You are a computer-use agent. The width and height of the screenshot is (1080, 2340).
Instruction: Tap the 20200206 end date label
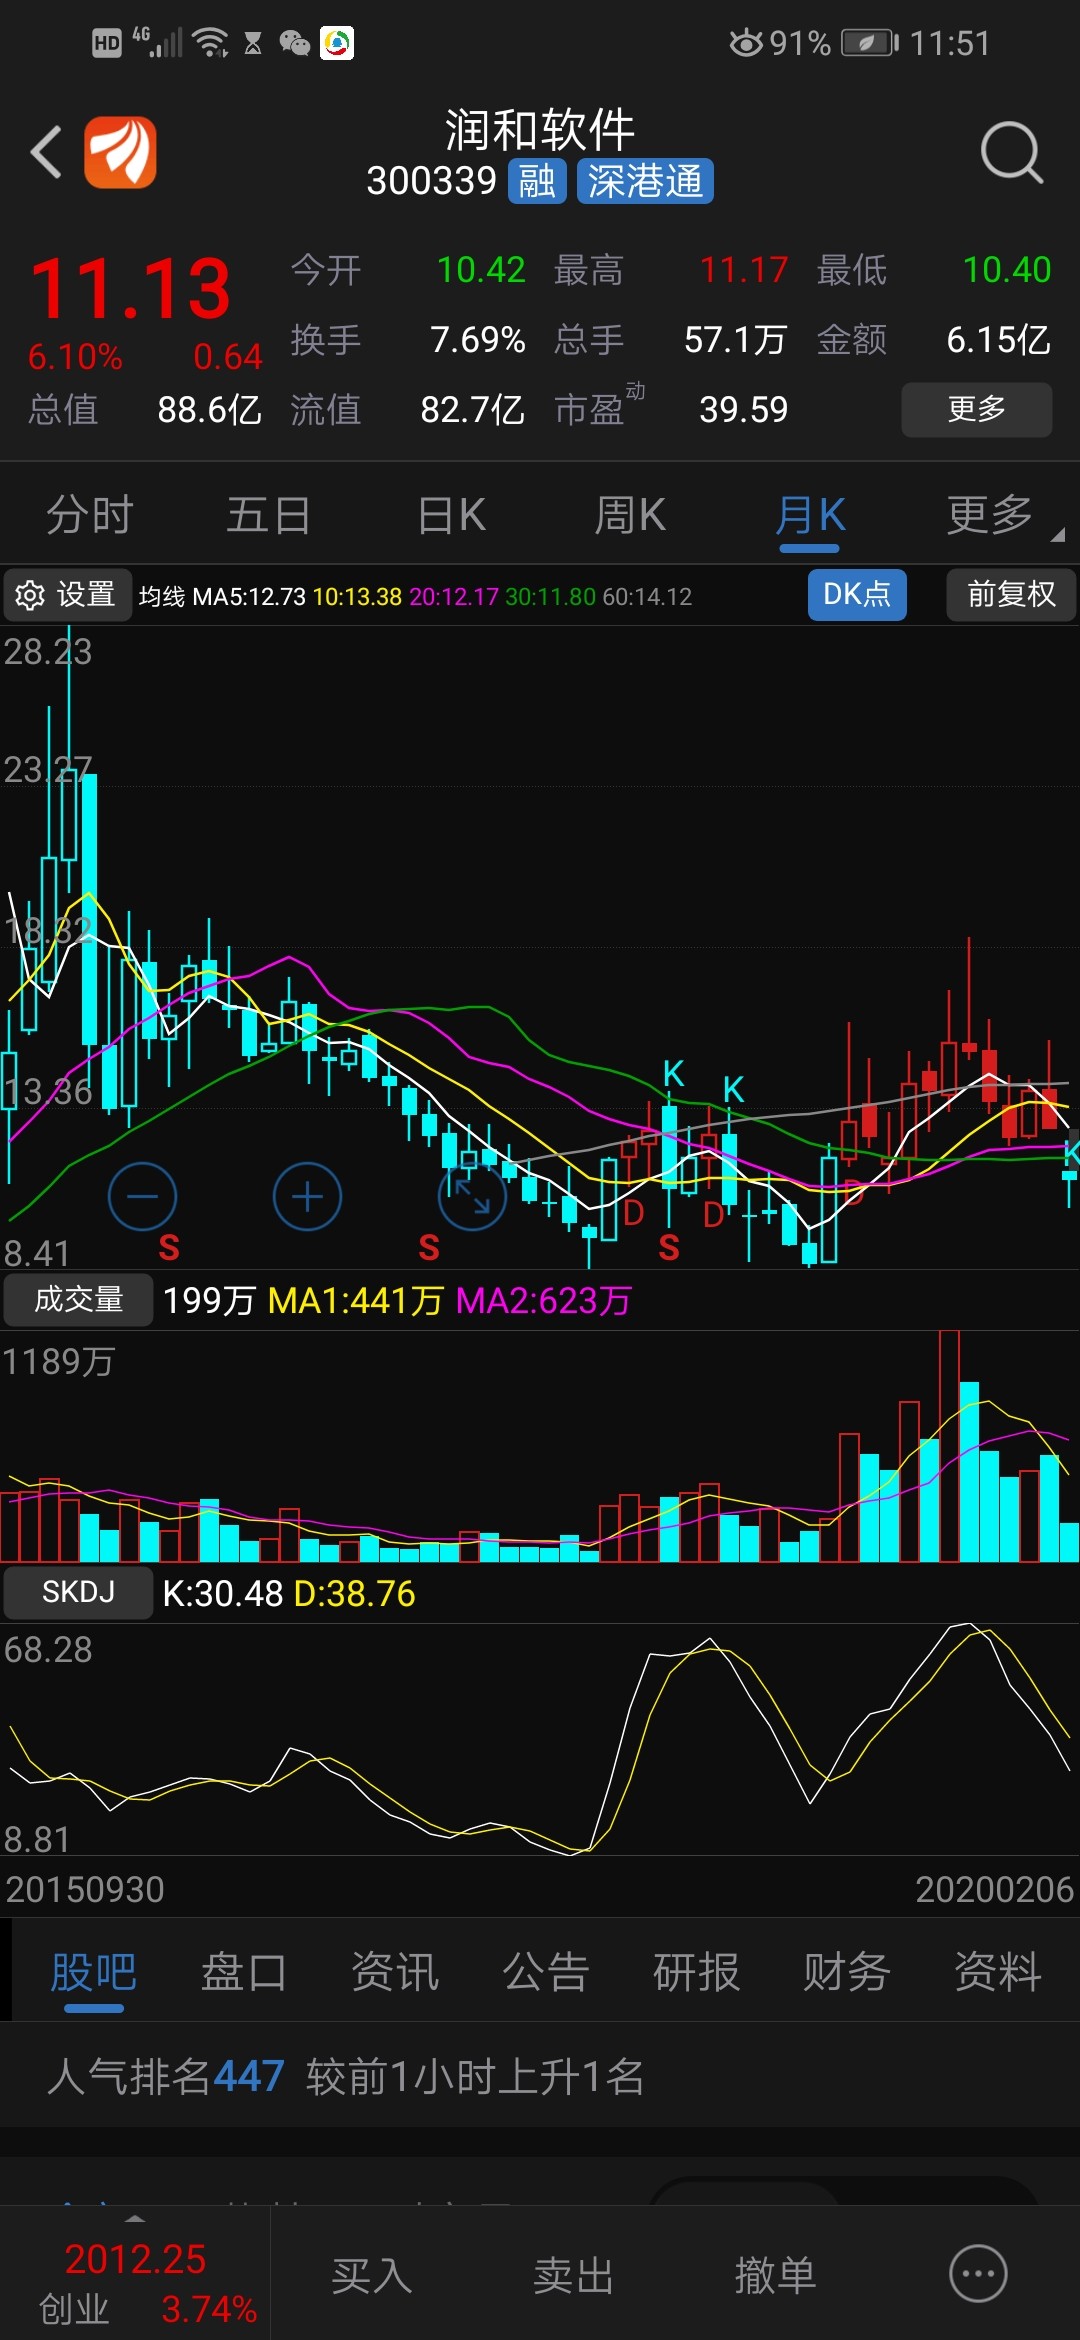pyautogui.click(x=994, y=1889)
